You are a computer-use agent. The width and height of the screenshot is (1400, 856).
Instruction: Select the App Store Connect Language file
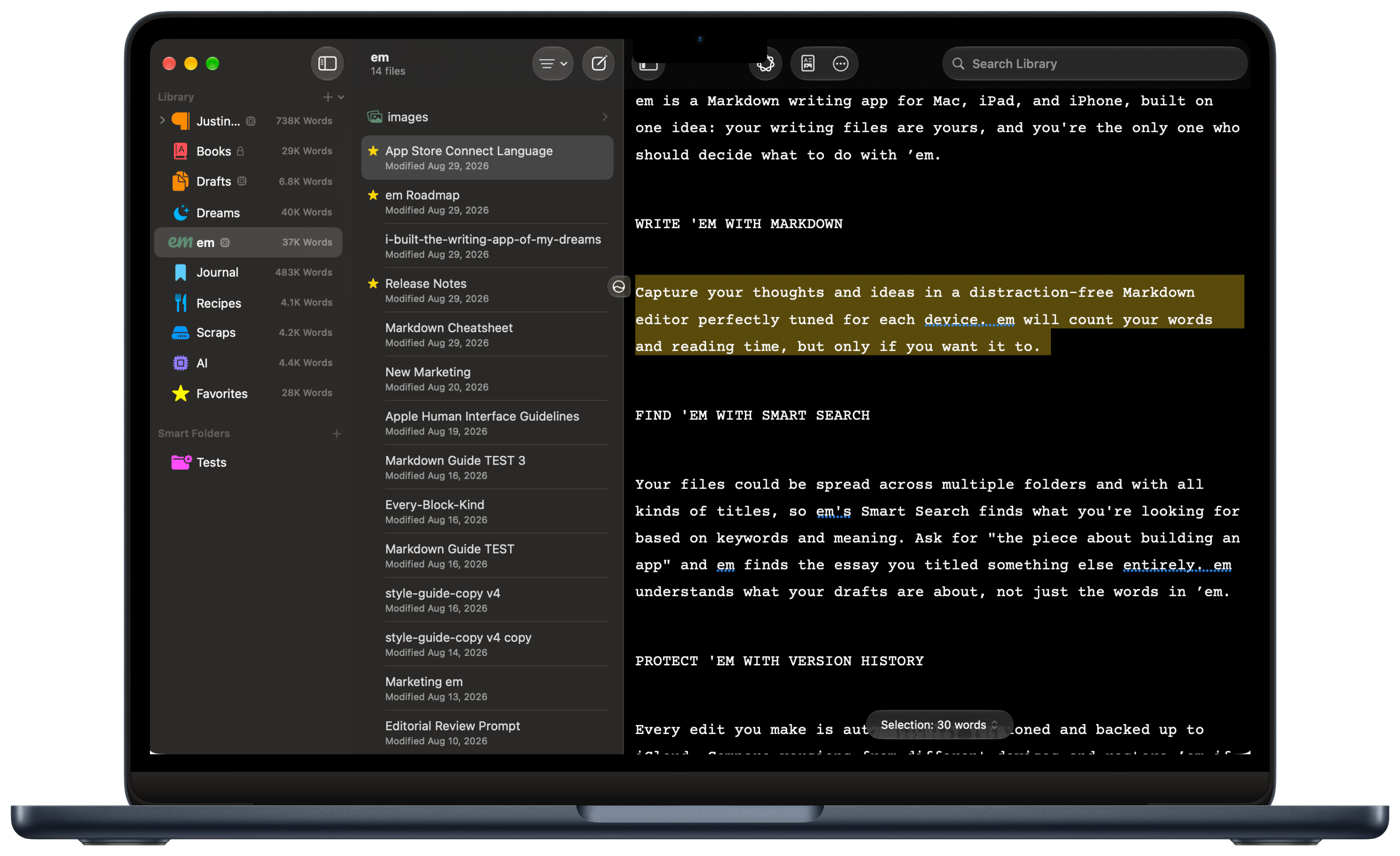tap(487, 158)
